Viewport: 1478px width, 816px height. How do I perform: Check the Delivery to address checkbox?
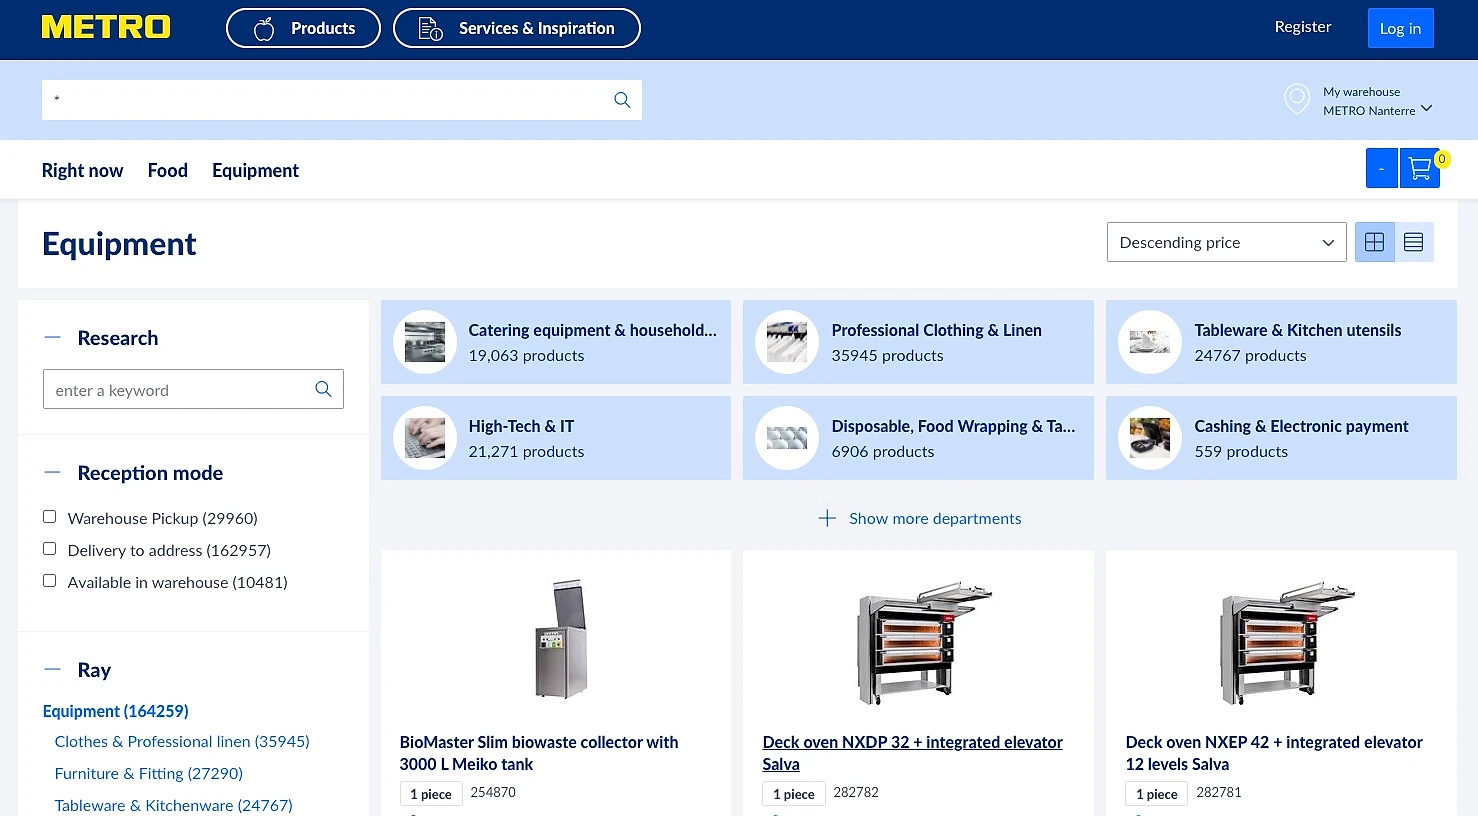coord(49,549)
